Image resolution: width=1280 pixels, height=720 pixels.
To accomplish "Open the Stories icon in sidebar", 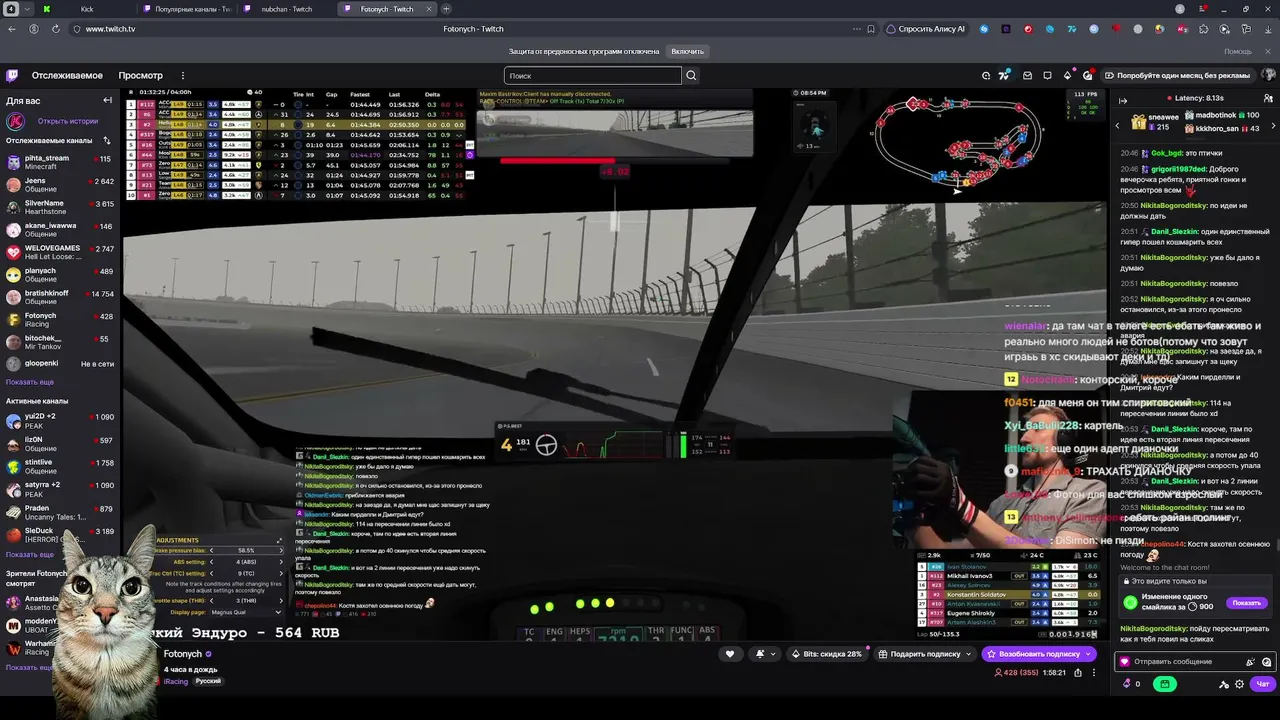I will pos(16,122).
